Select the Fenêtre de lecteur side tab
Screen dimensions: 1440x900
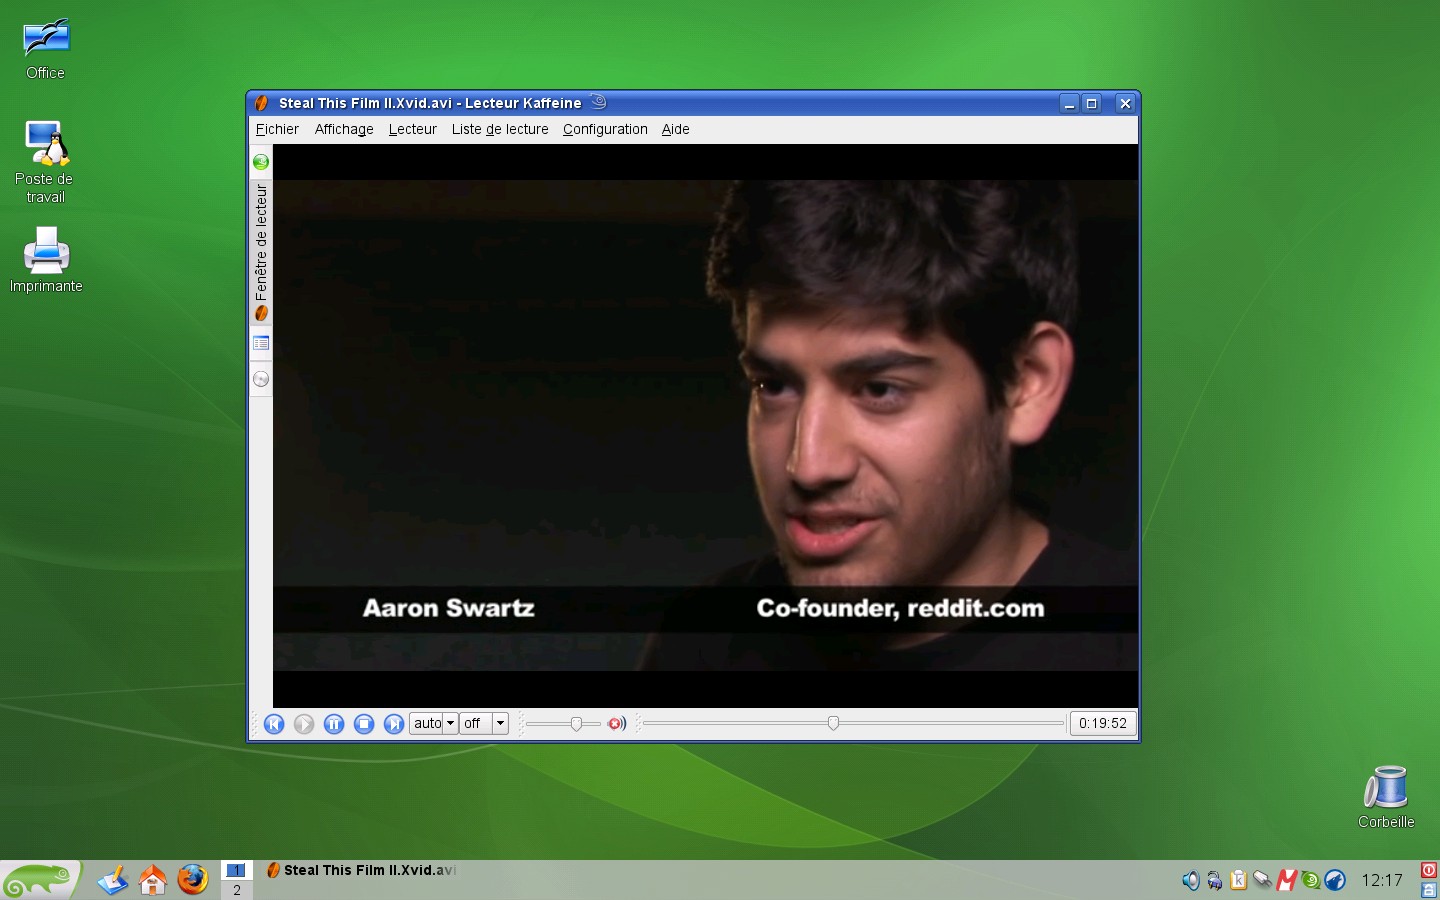(x=261, y=252)
